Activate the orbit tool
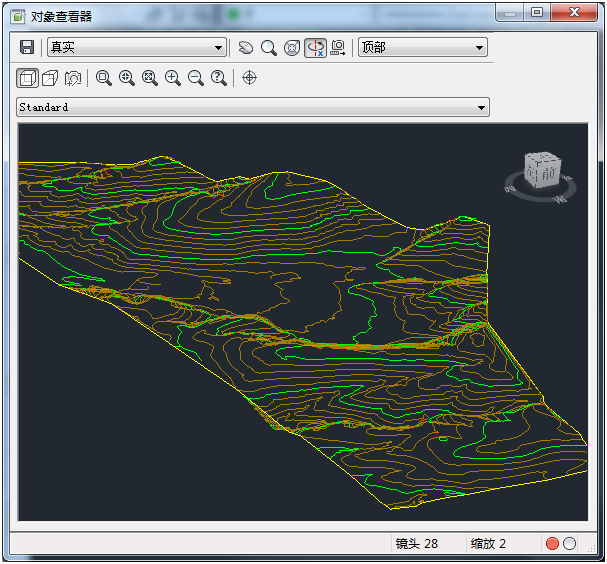The width and height of the screenshot is (607, 564). (291, 48)
